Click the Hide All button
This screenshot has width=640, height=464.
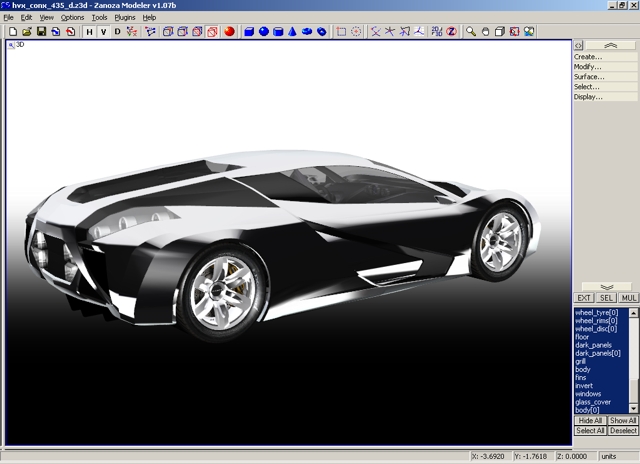(x=590, y=420)
